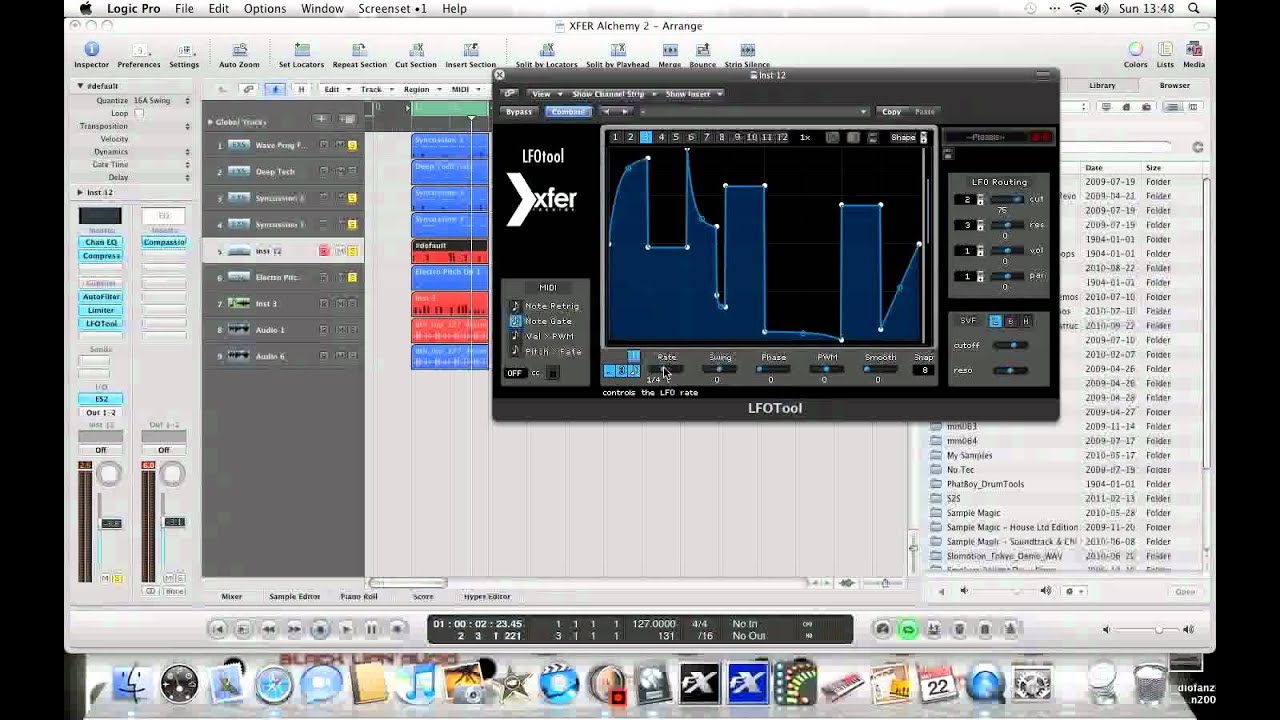
Task: Click the plugin link chain icon
Action: point(510,93)
